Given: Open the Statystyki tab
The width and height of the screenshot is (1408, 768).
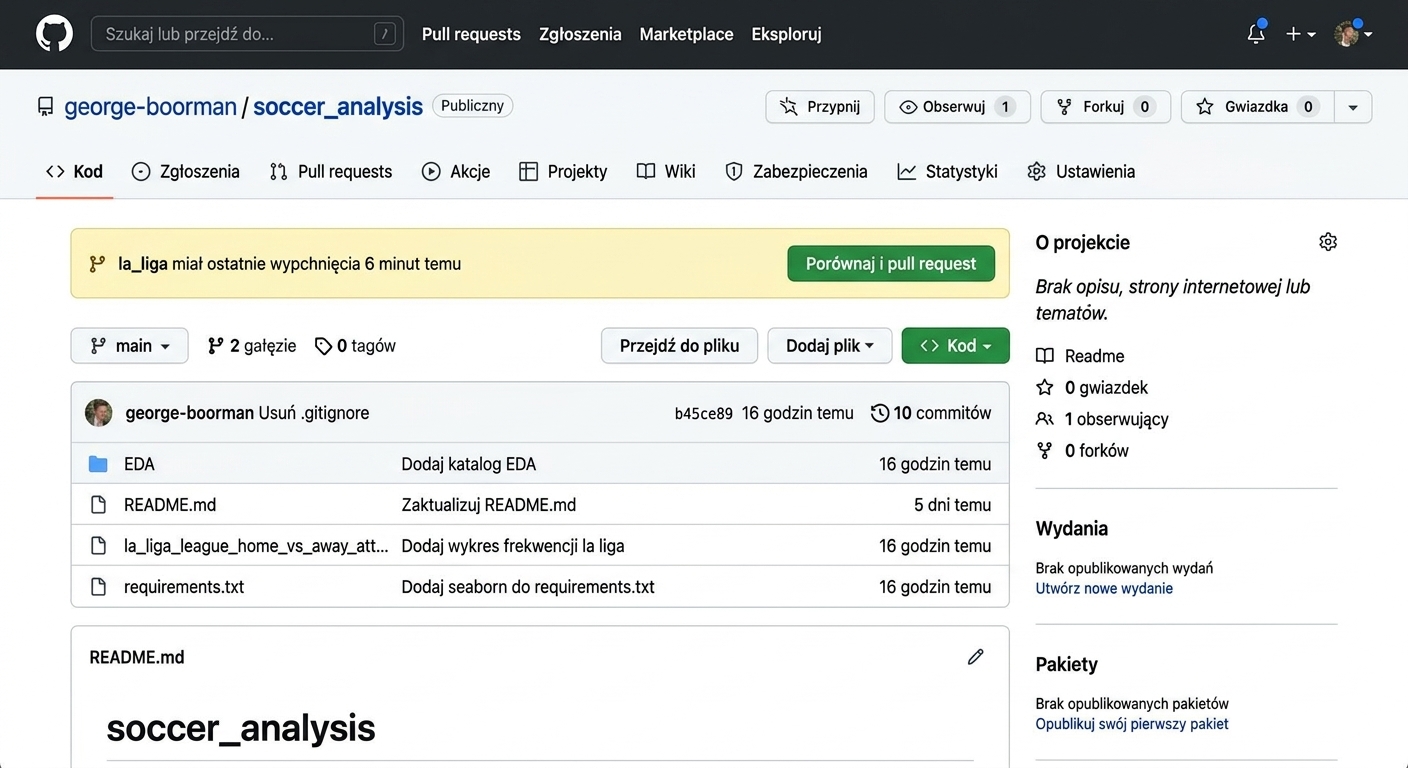Looking at the screenshot, I should pos(948,172).
